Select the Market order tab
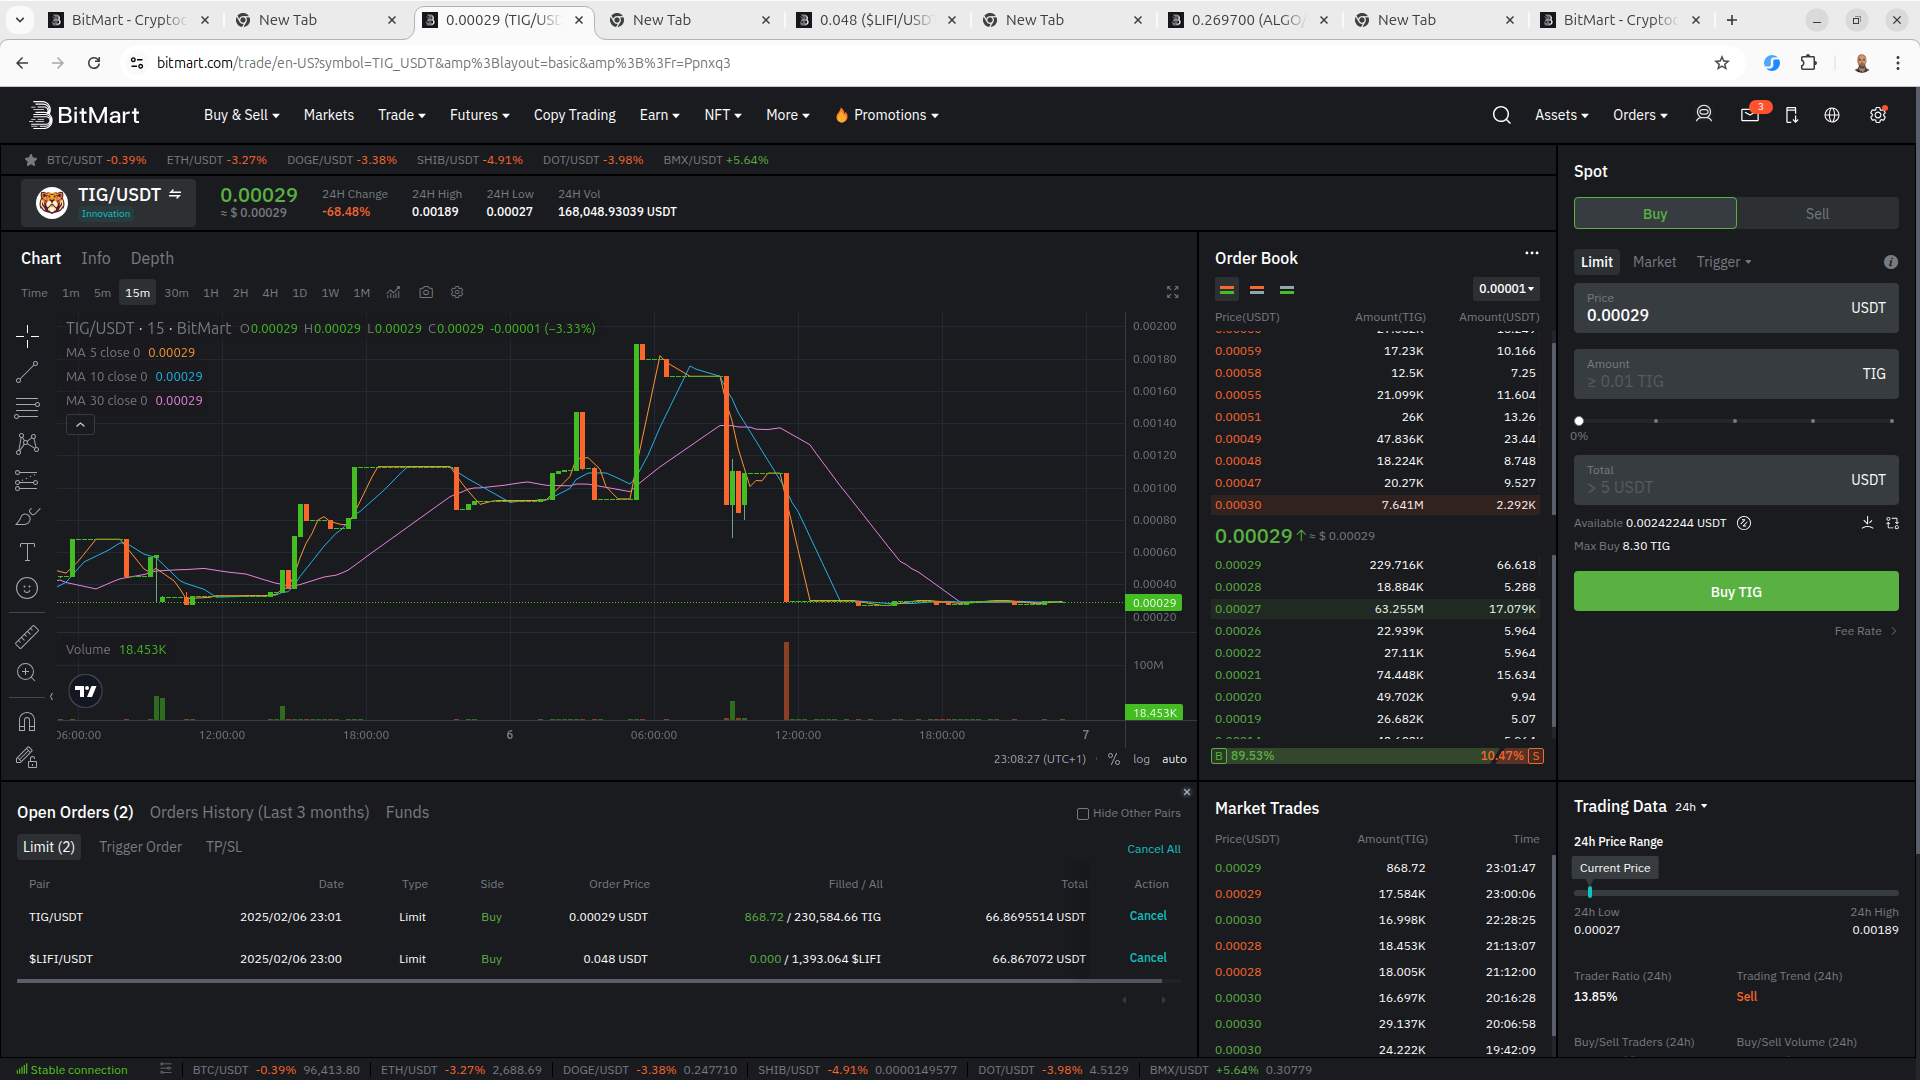 pos(1654,262)
